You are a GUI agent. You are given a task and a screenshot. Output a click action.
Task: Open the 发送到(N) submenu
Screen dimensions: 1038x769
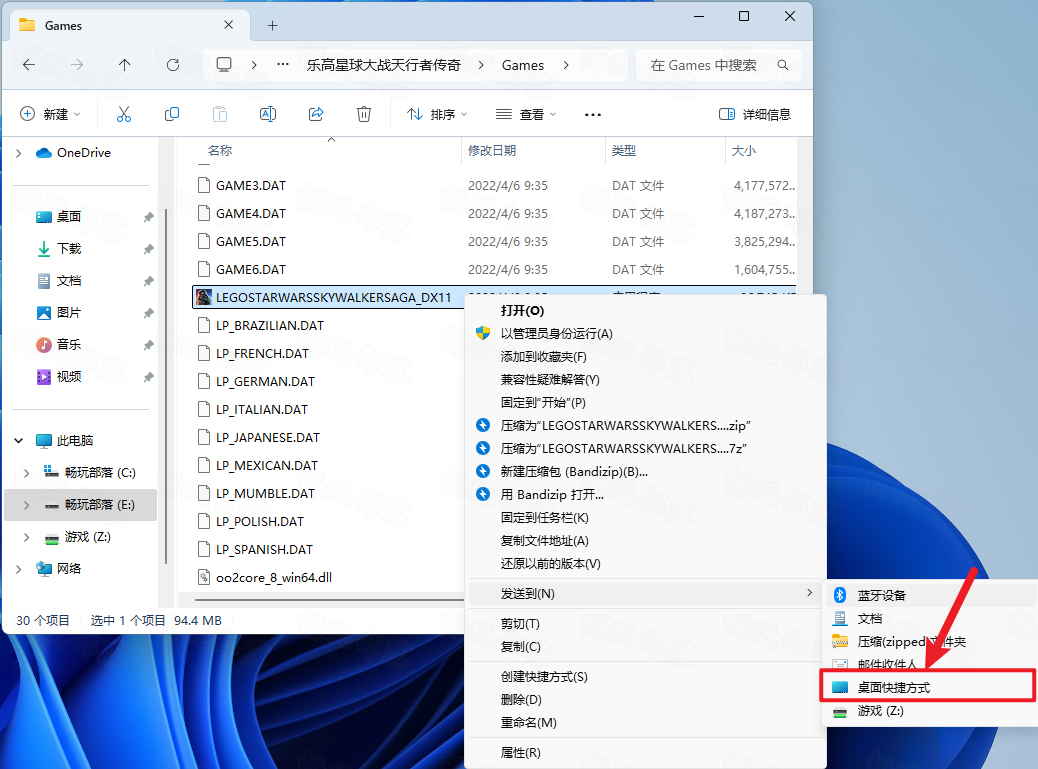click(645, 594)
